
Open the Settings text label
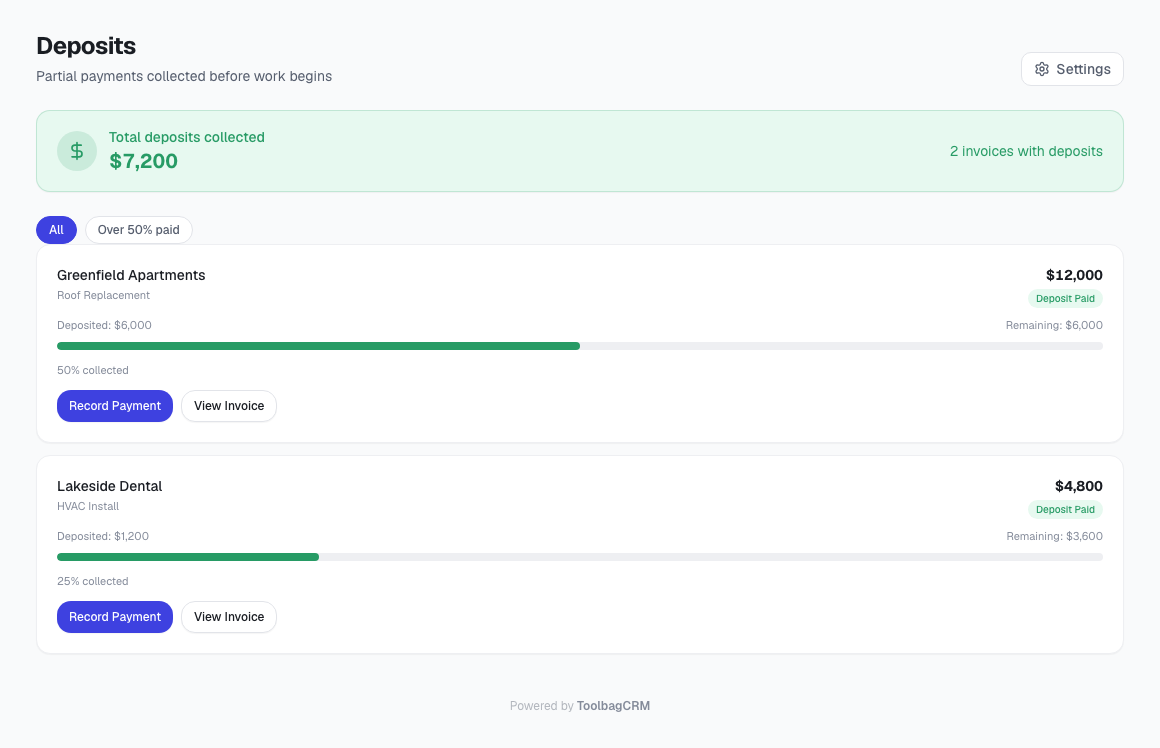tap(1083, 69)
